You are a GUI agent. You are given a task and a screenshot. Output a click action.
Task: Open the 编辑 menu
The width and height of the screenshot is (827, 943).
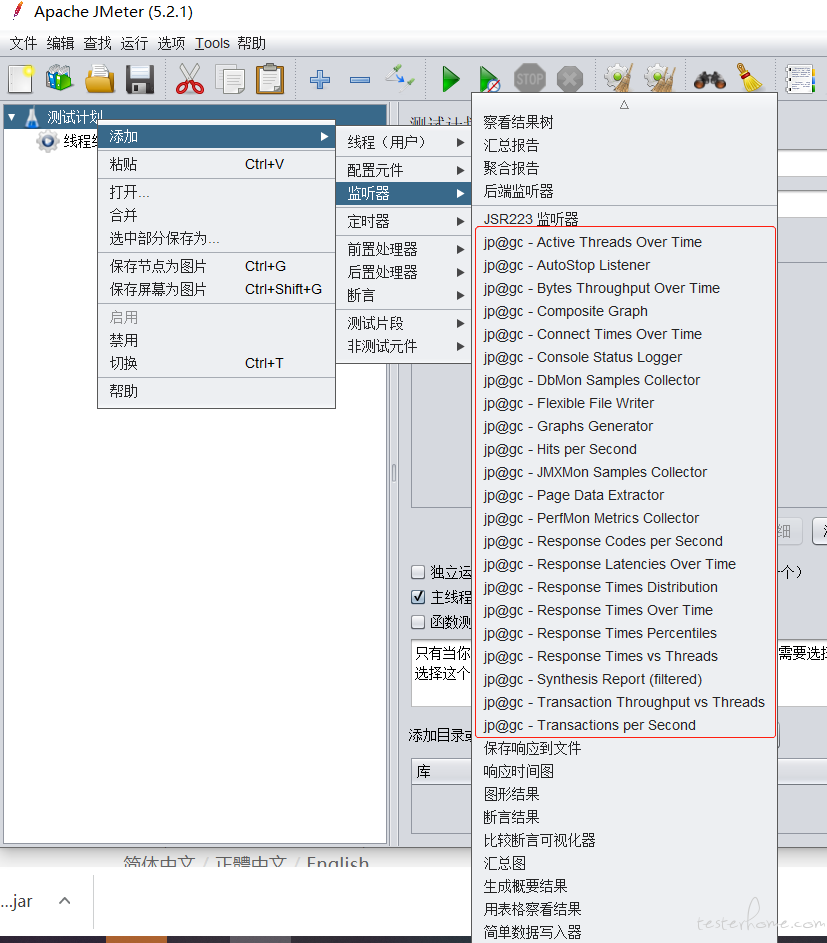coord(60,43)
